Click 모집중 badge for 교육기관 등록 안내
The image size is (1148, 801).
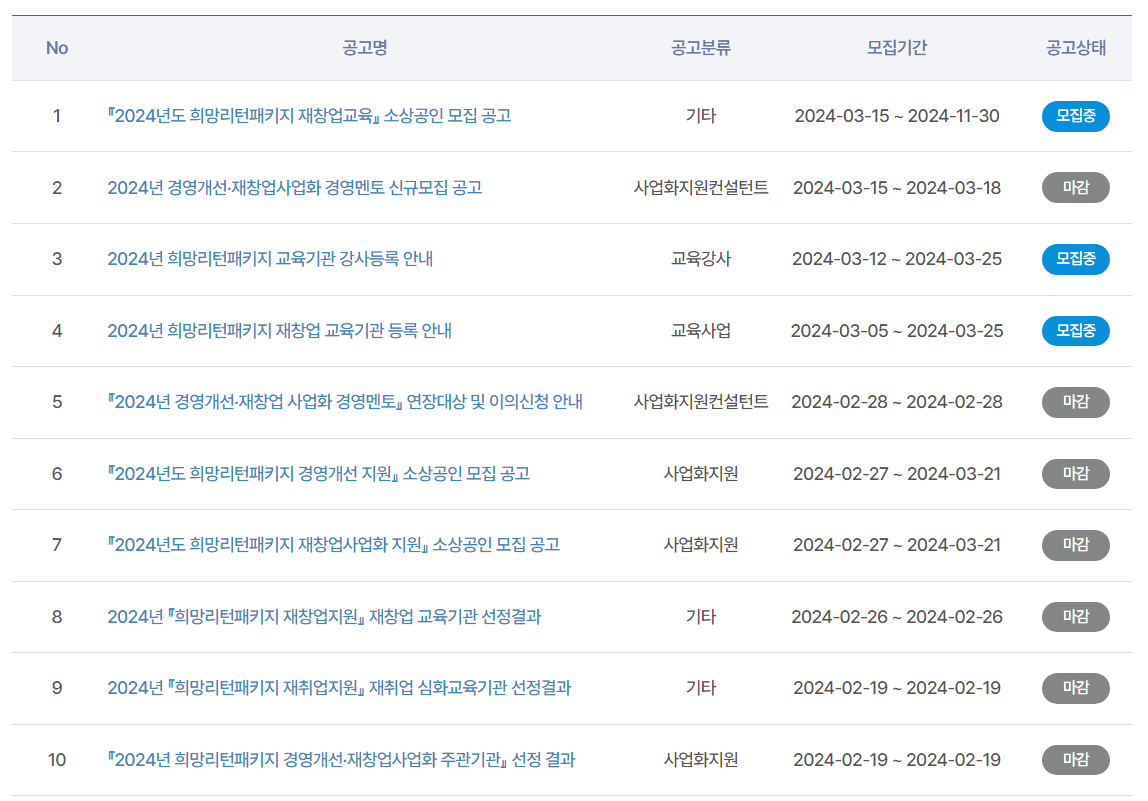(1076, 330)
